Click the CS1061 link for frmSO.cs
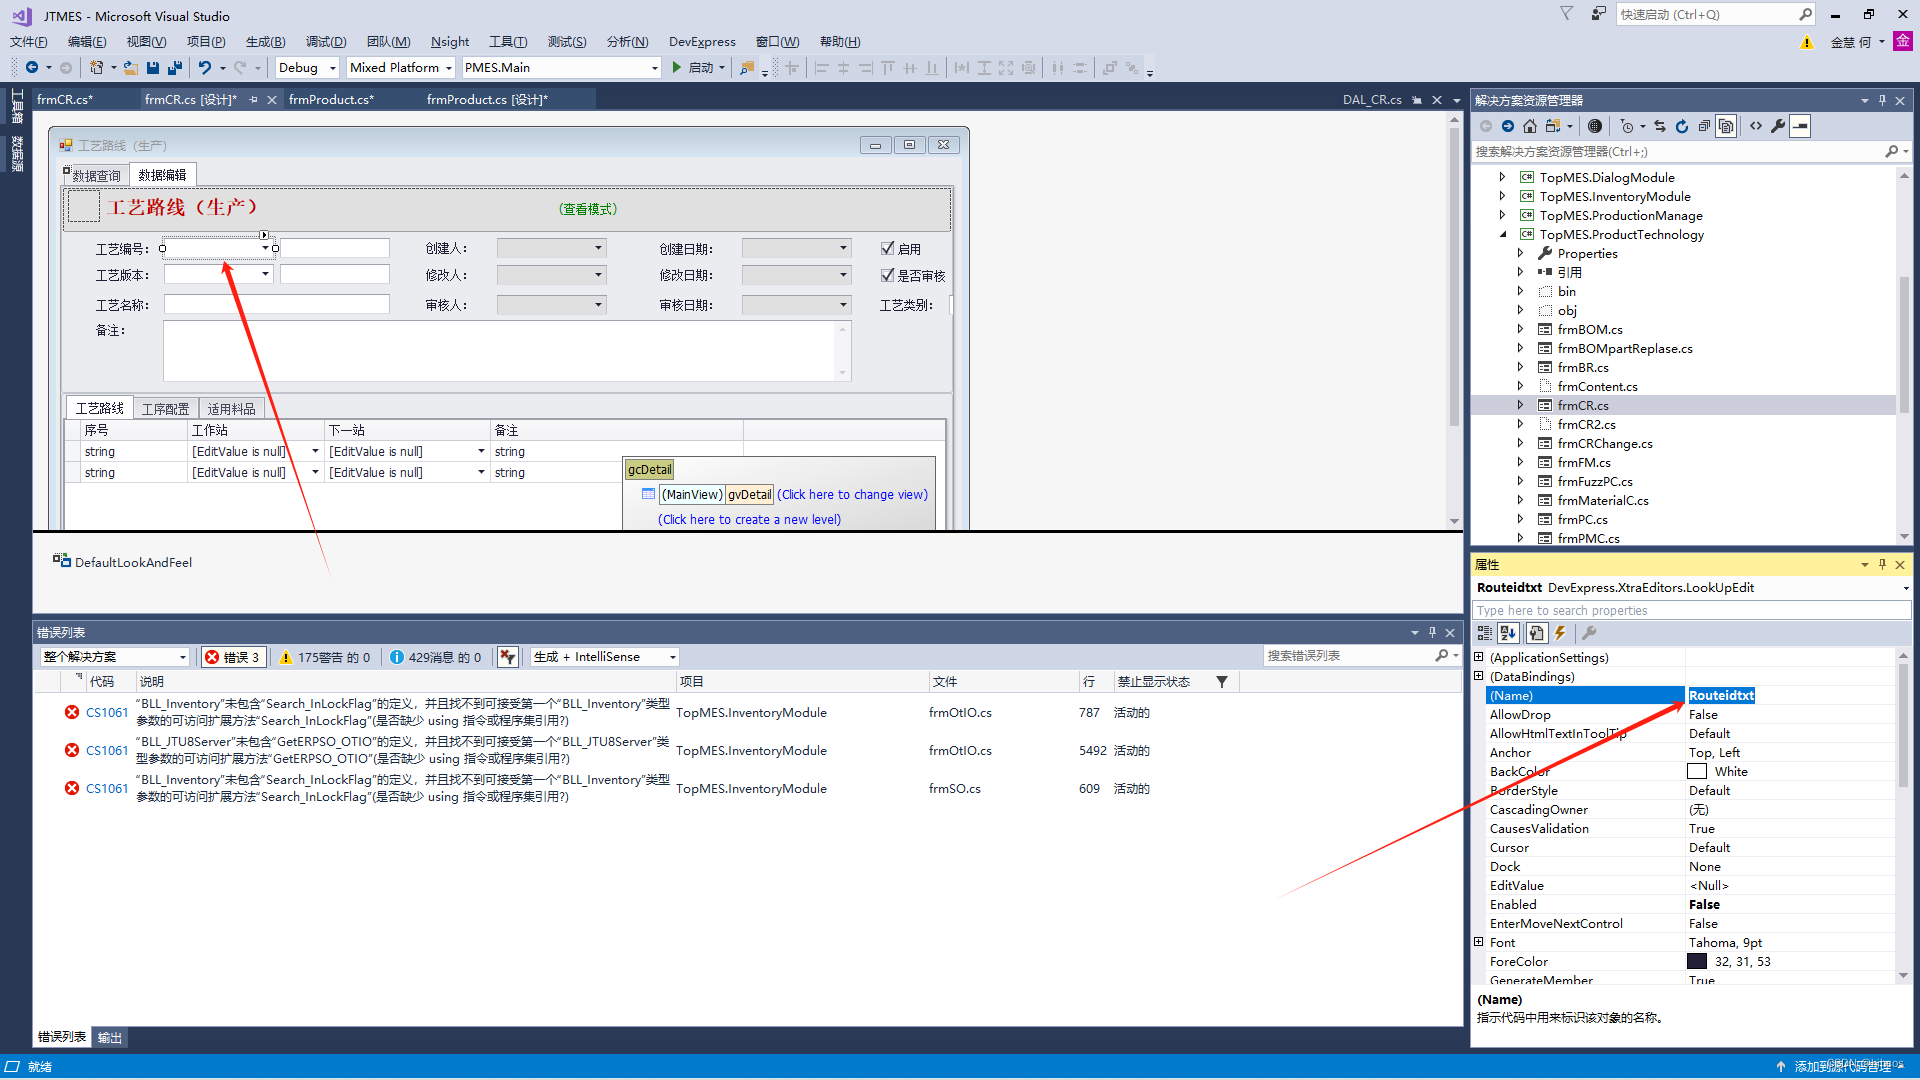The width and height of the screenshot is (1920, 1080). 107,788
